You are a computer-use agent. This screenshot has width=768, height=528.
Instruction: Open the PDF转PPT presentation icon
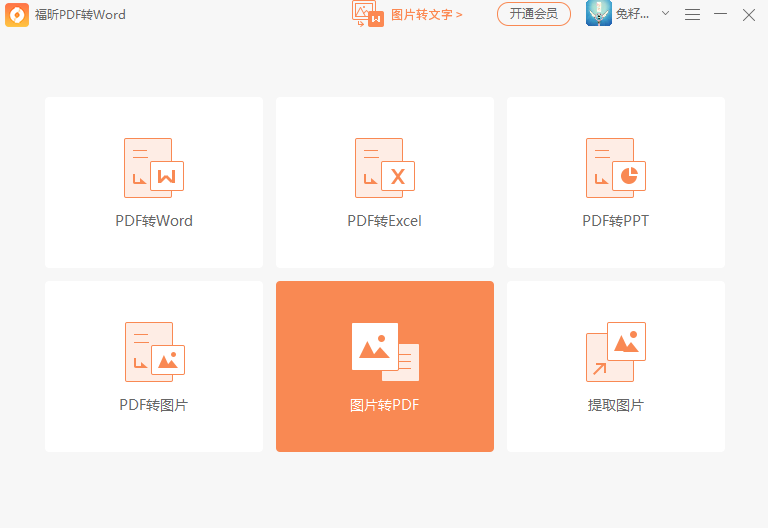click(x=615, y=168)
